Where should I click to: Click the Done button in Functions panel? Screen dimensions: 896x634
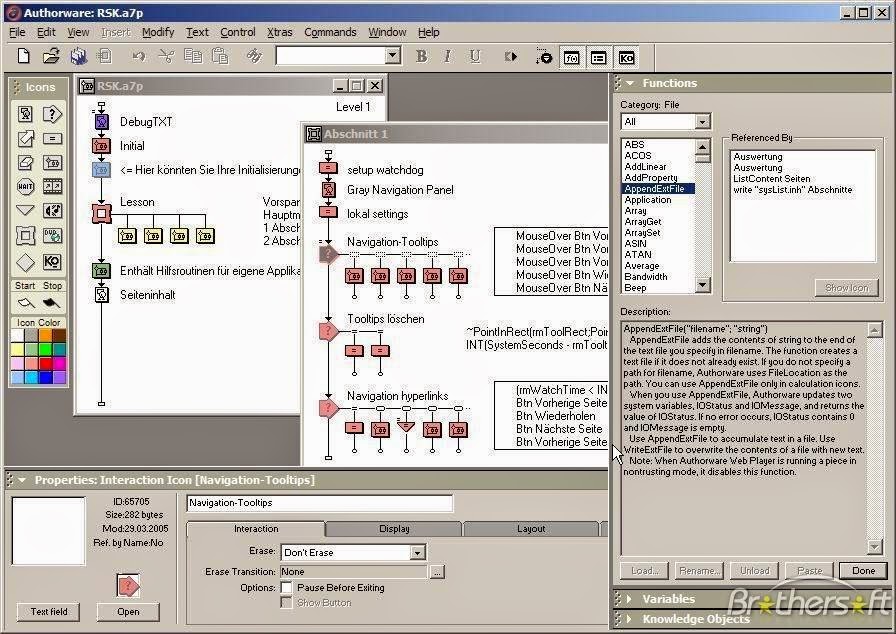click(x=862, y=570)
